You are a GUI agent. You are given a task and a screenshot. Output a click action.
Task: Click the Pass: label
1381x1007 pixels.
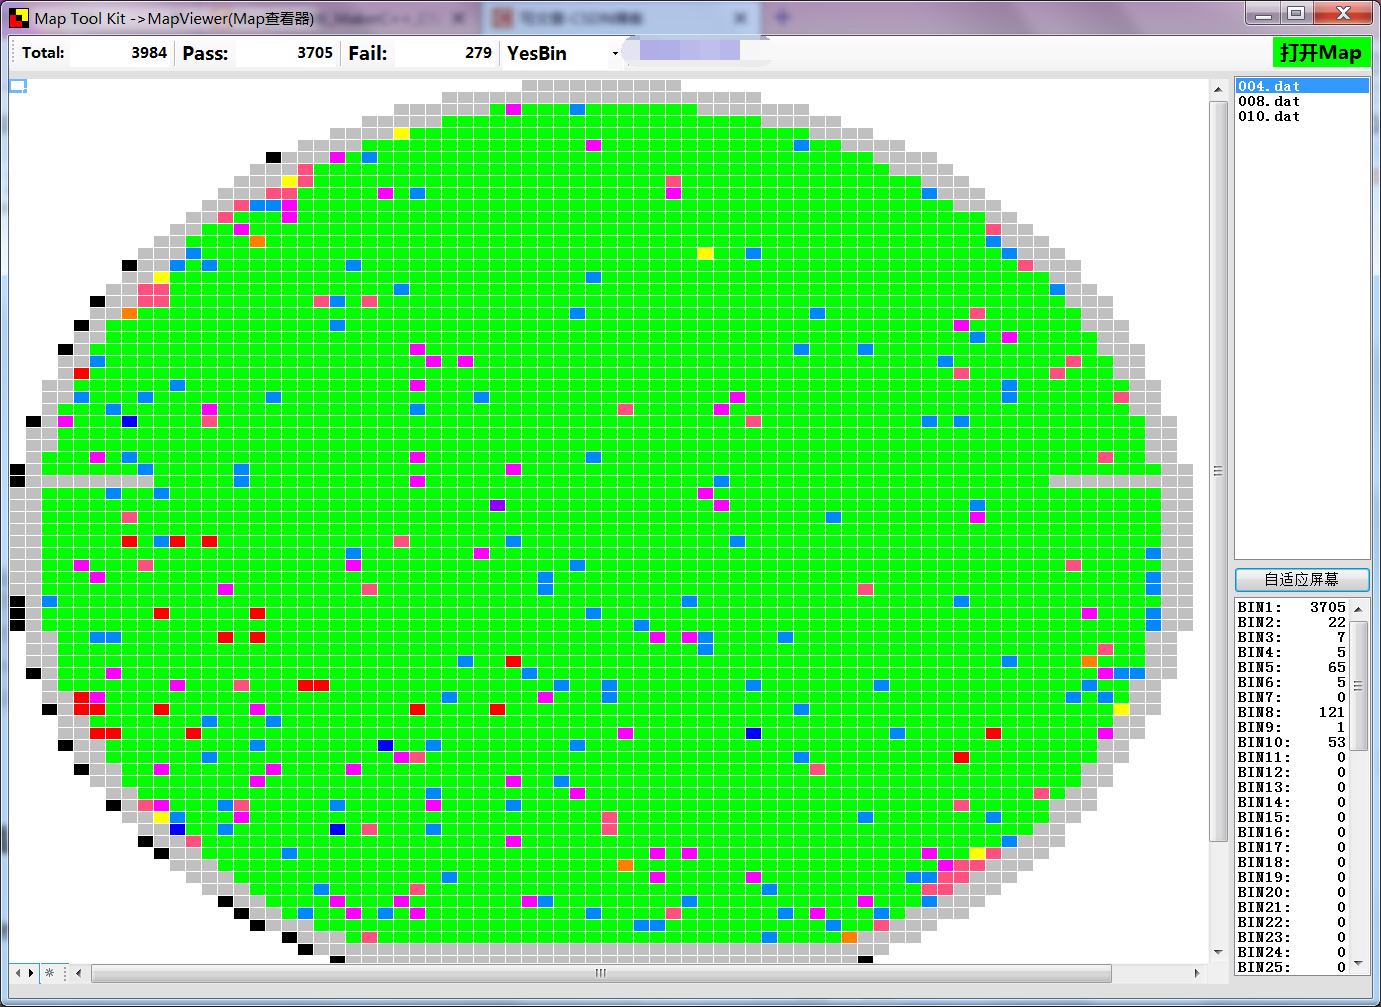point(205,54)
